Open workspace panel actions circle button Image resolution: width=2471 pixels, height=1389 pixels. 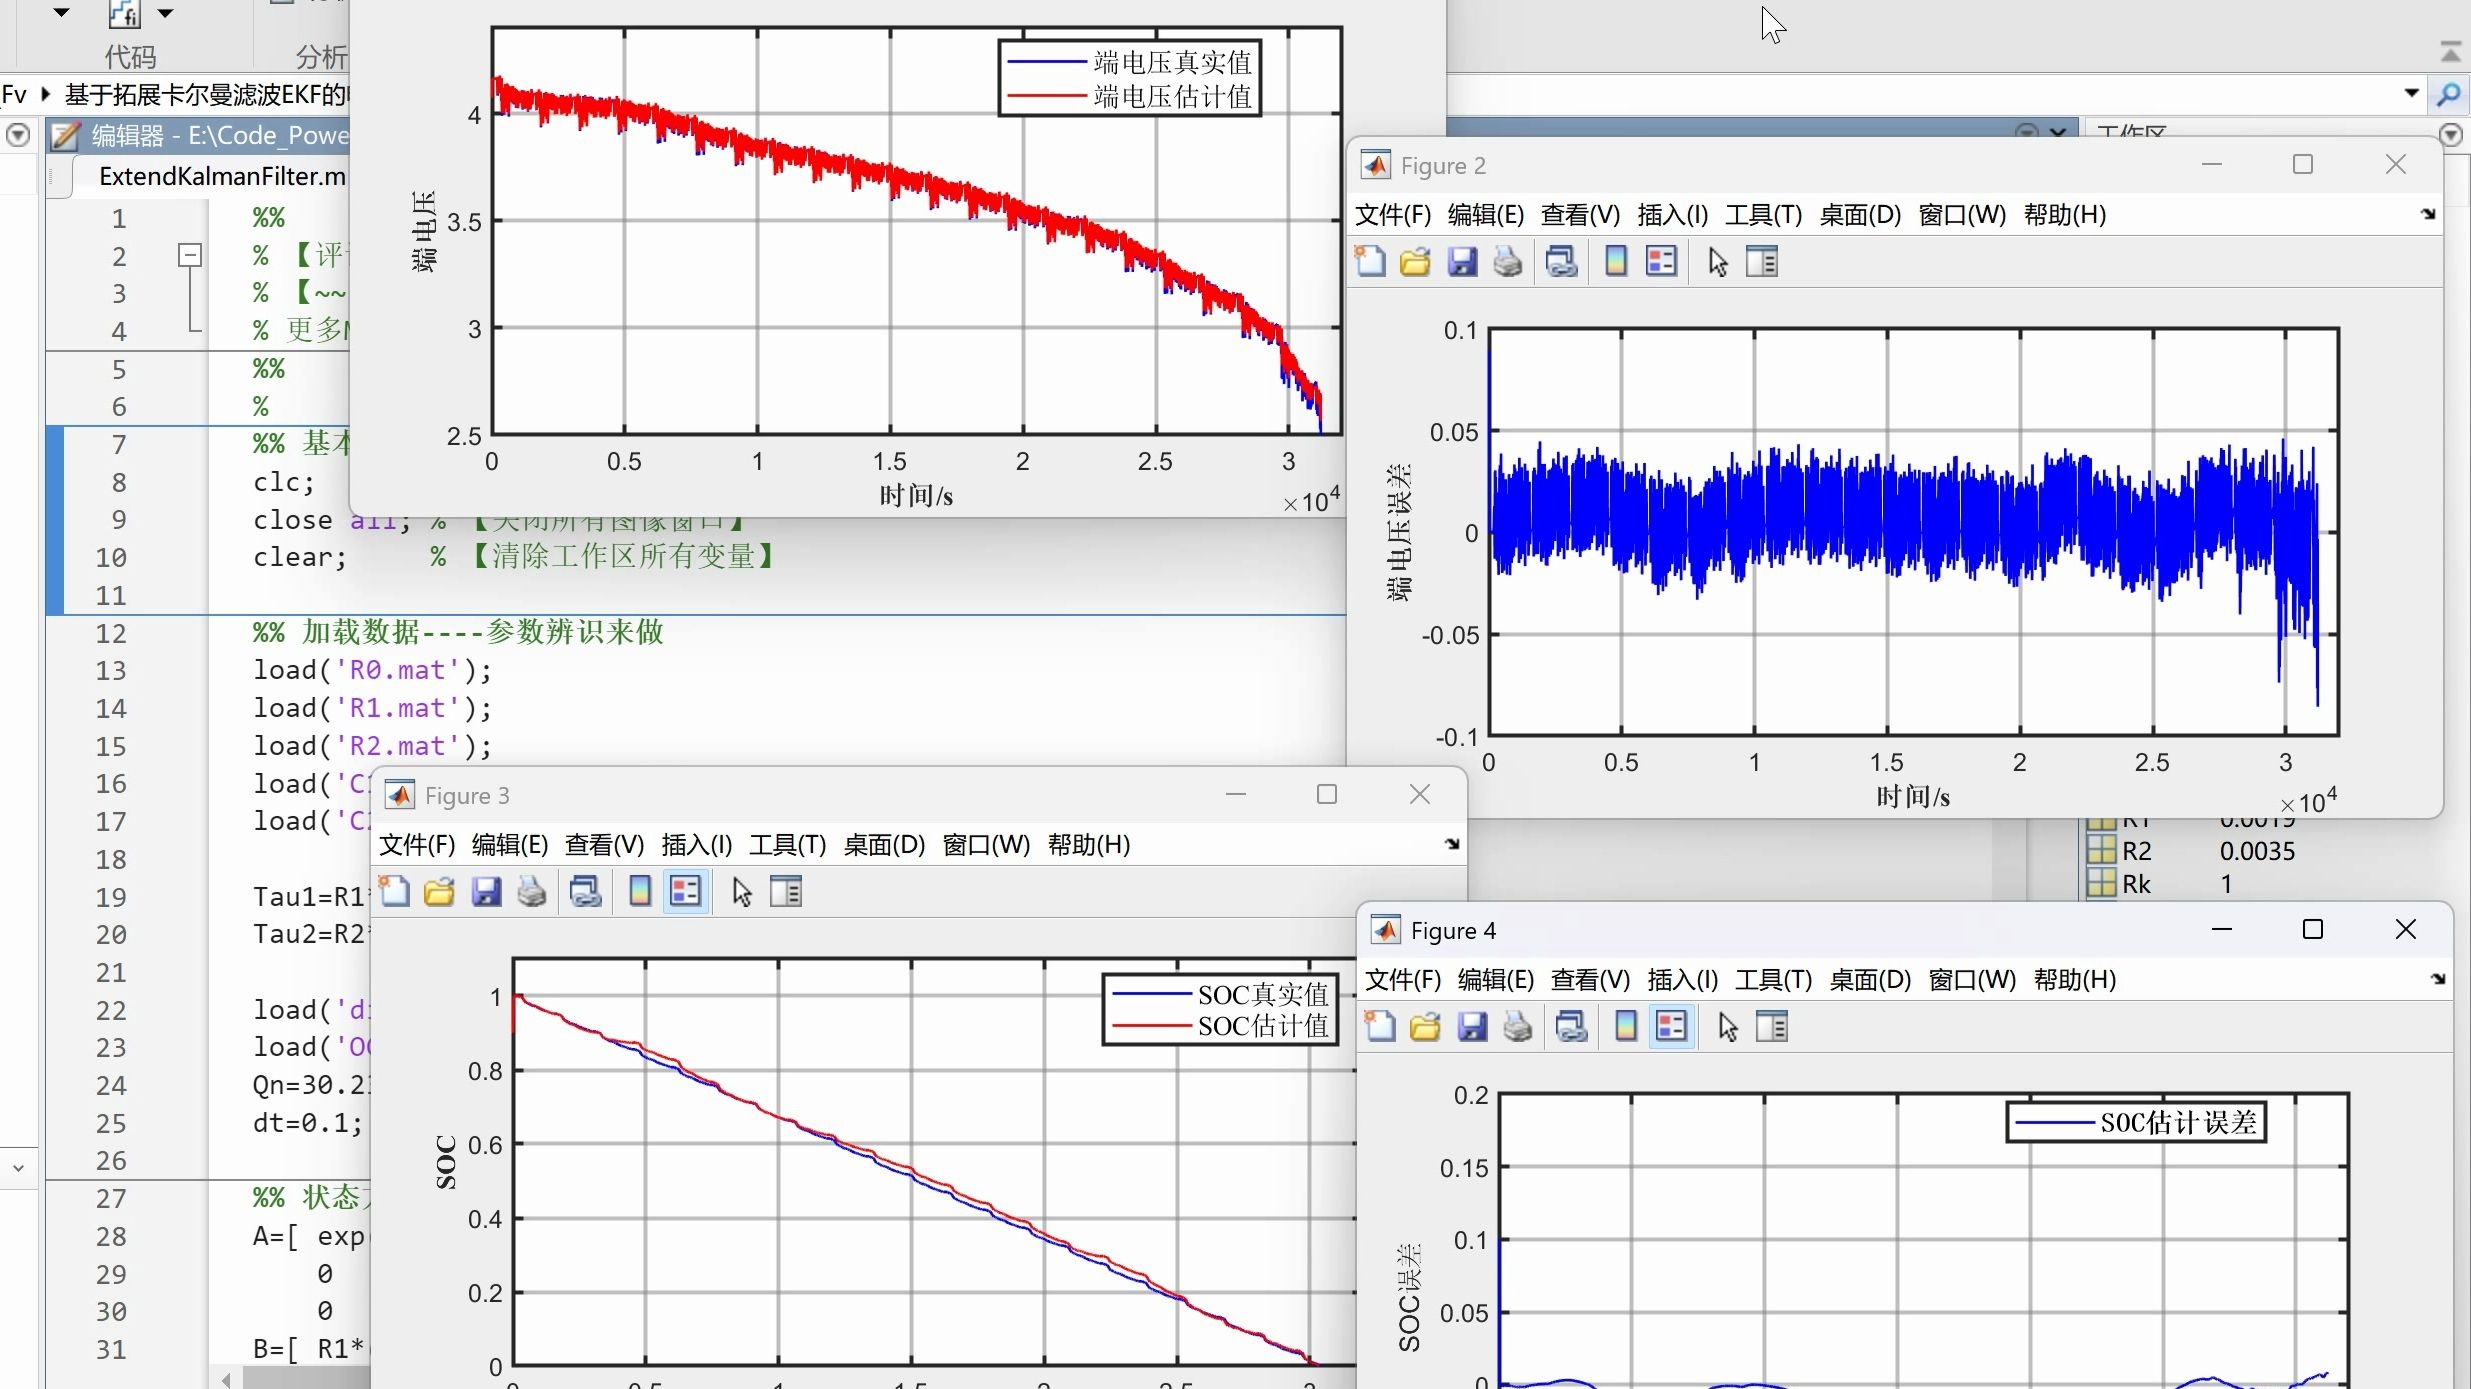pos(2451,135)
